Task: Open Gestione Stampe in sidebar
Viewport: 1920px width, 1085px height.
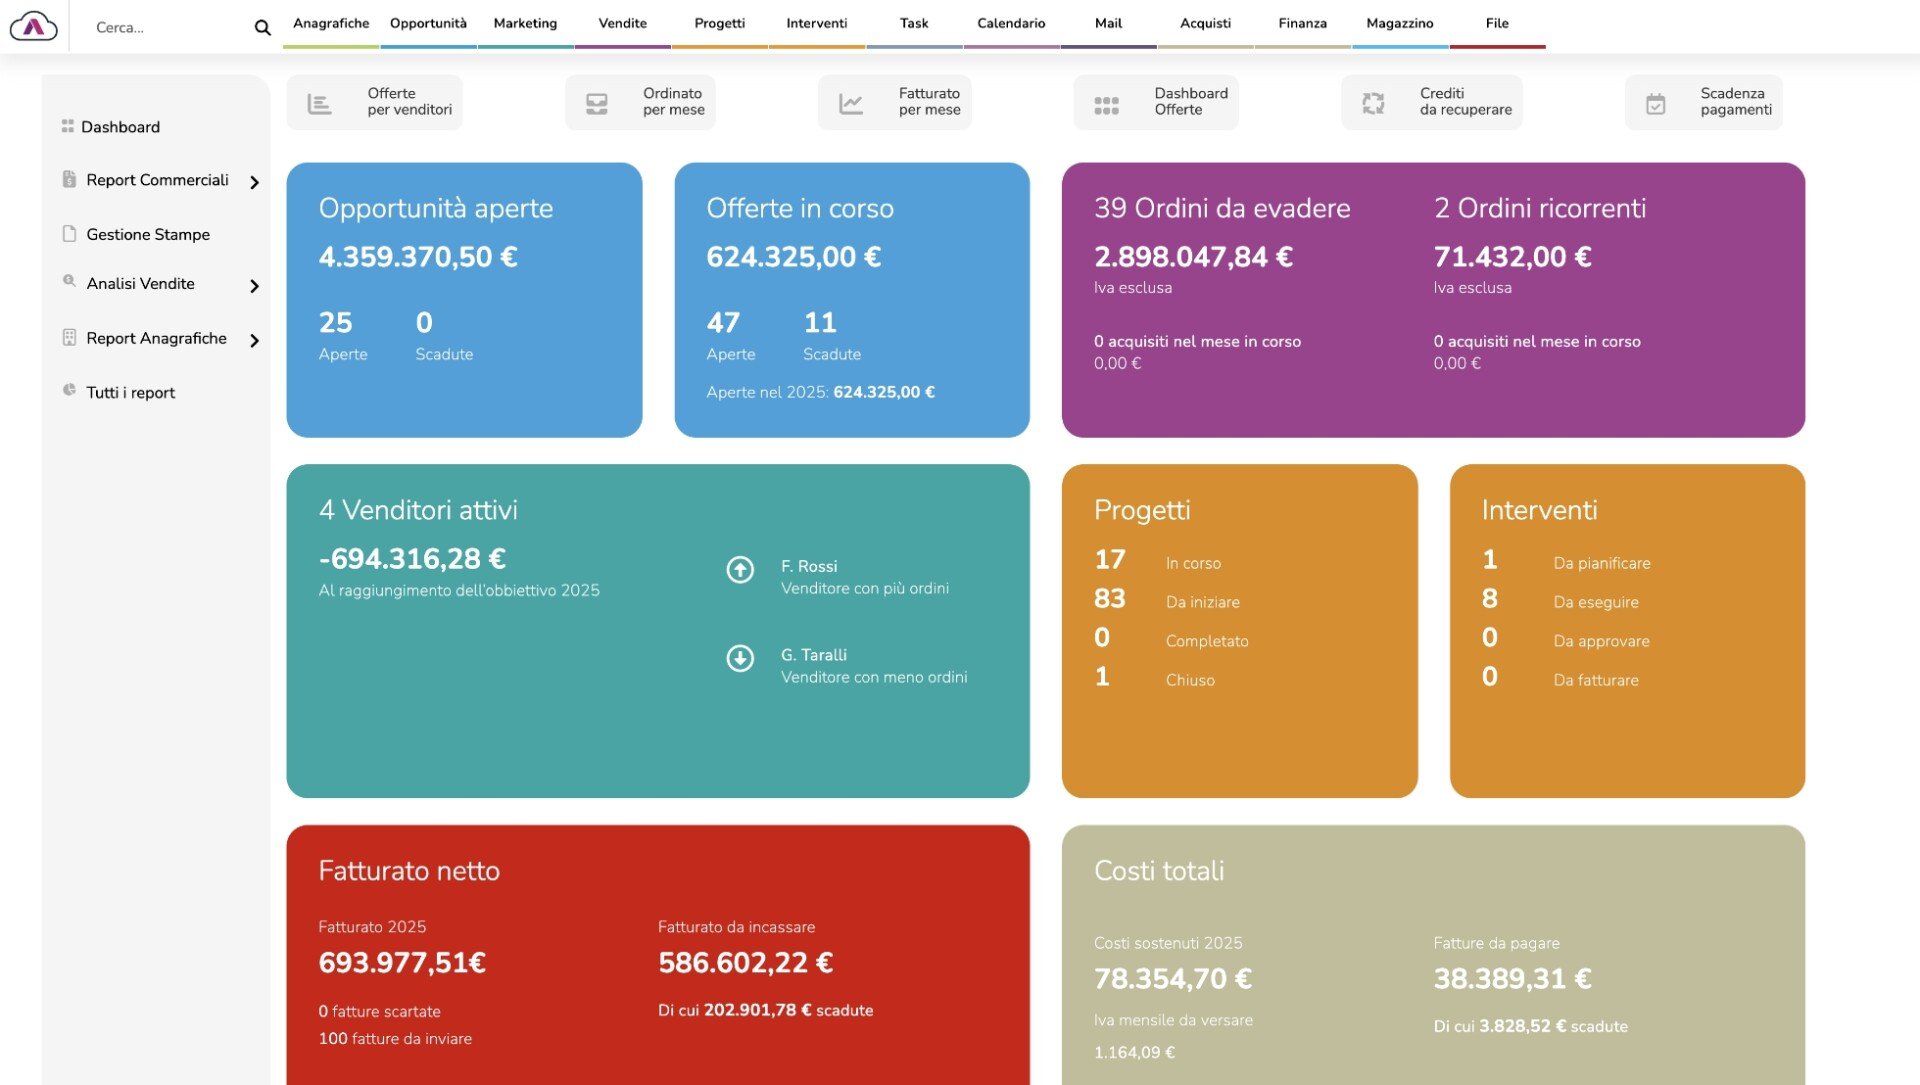Action: click(147, 234)
